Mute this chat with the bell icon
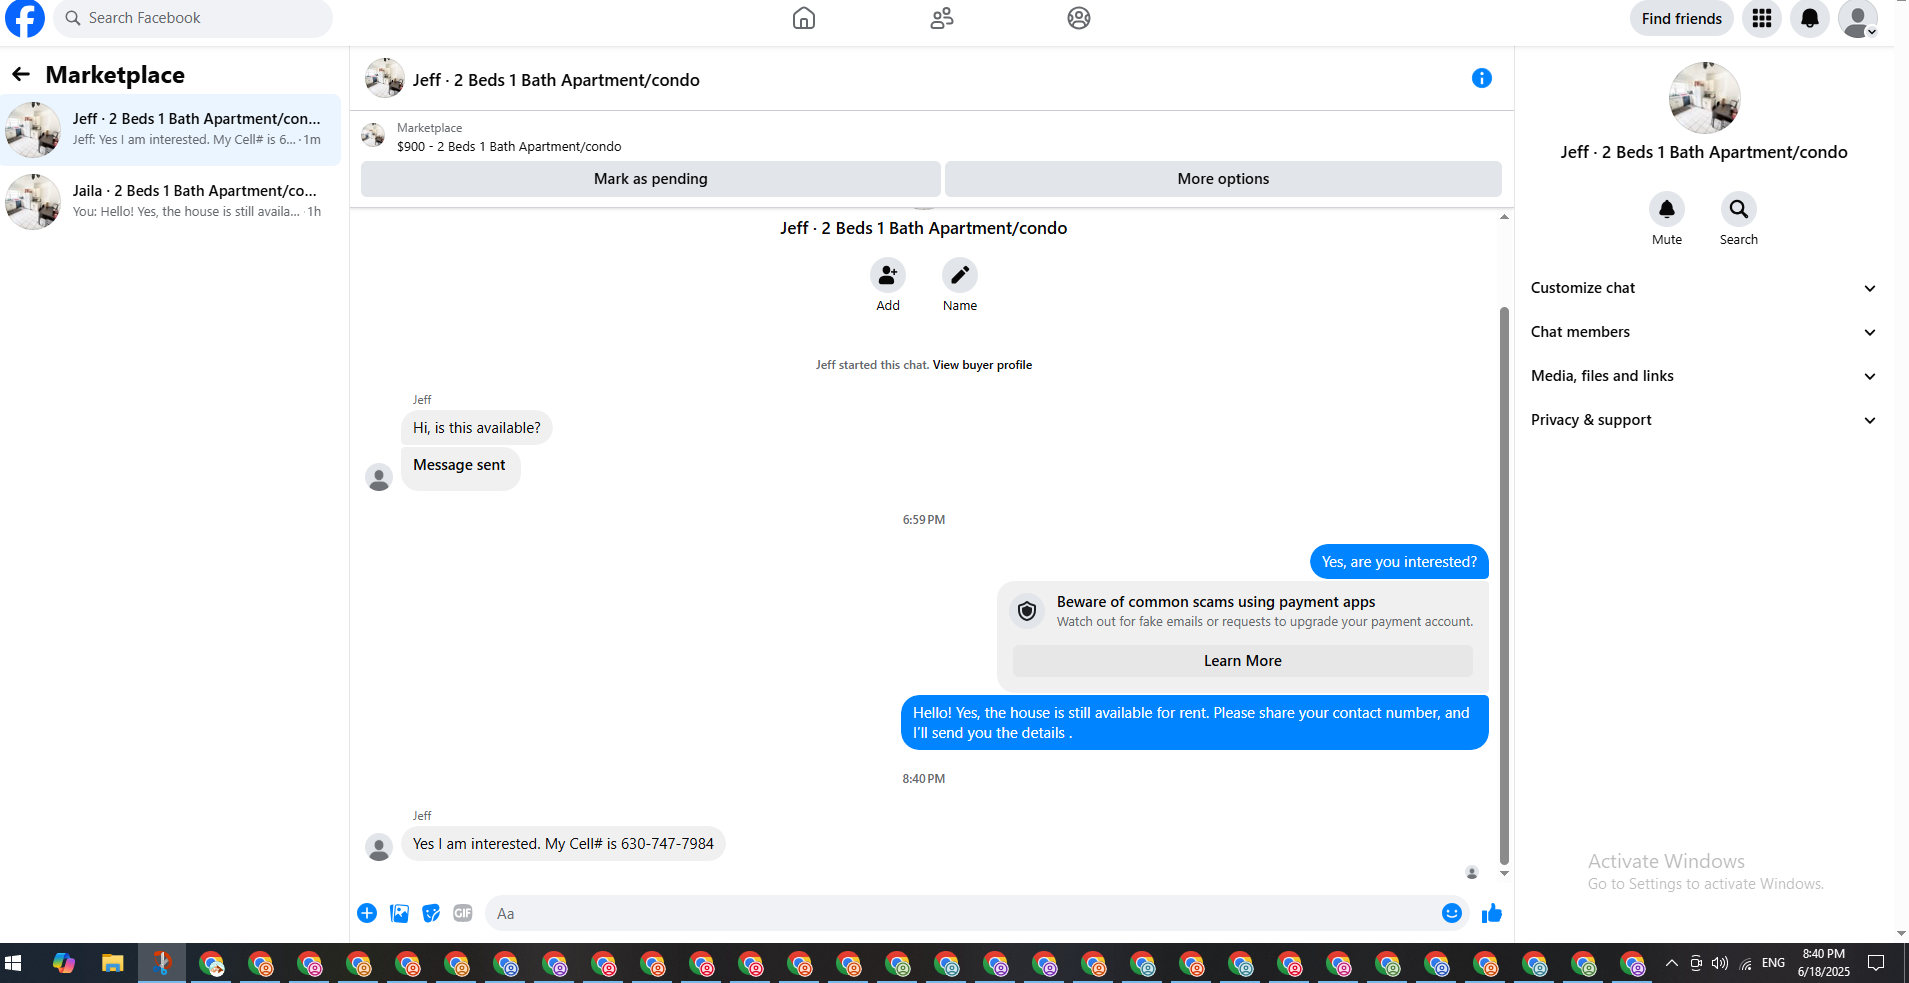 pos(1667,209)
